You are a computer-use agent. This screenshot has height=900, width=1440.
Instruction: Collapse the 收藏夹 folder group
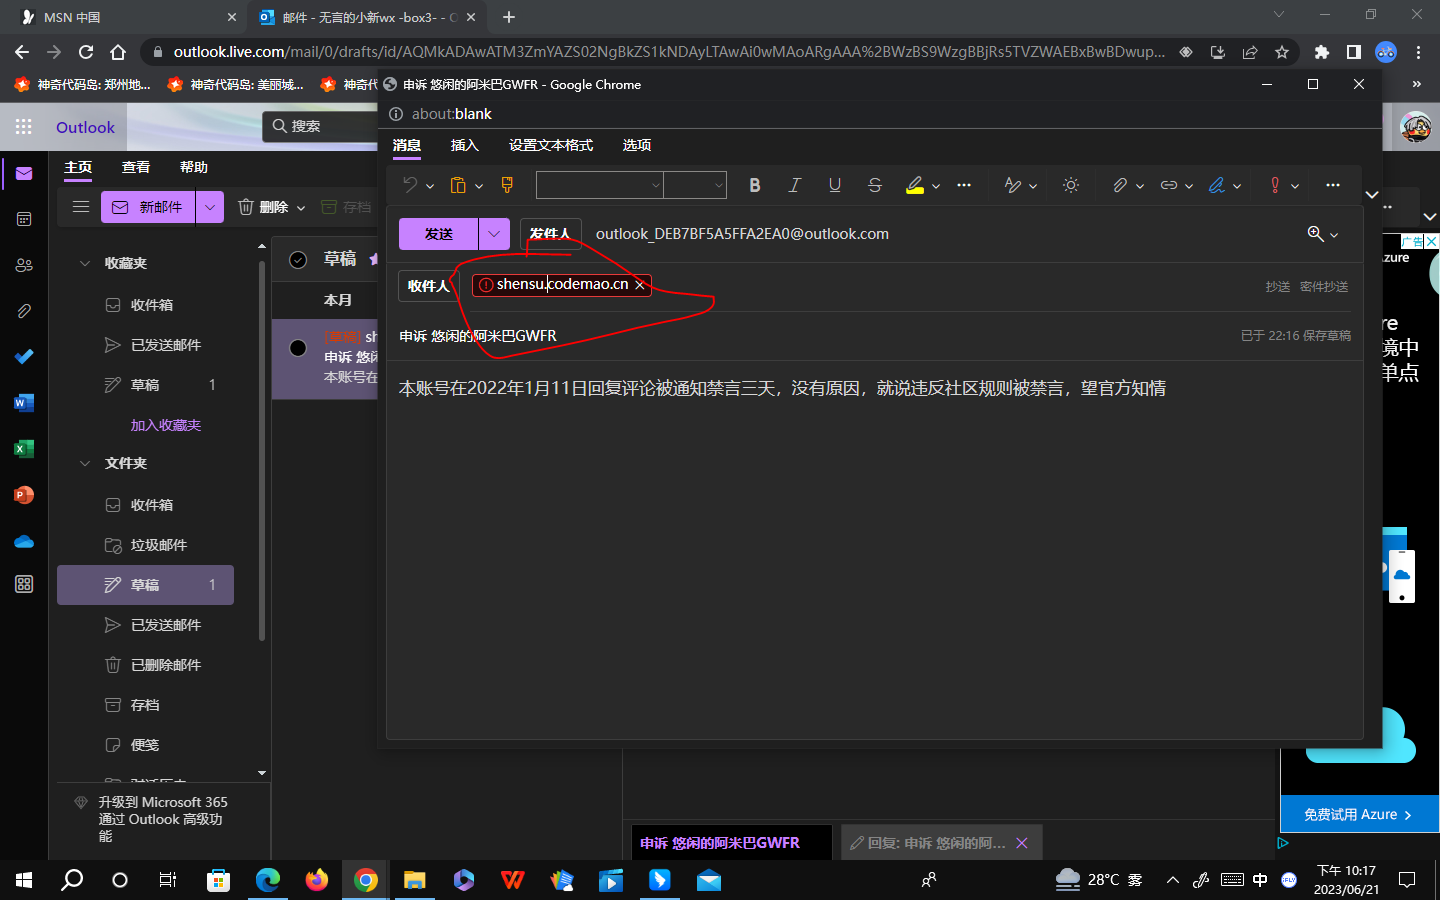[x=85, y=263]
